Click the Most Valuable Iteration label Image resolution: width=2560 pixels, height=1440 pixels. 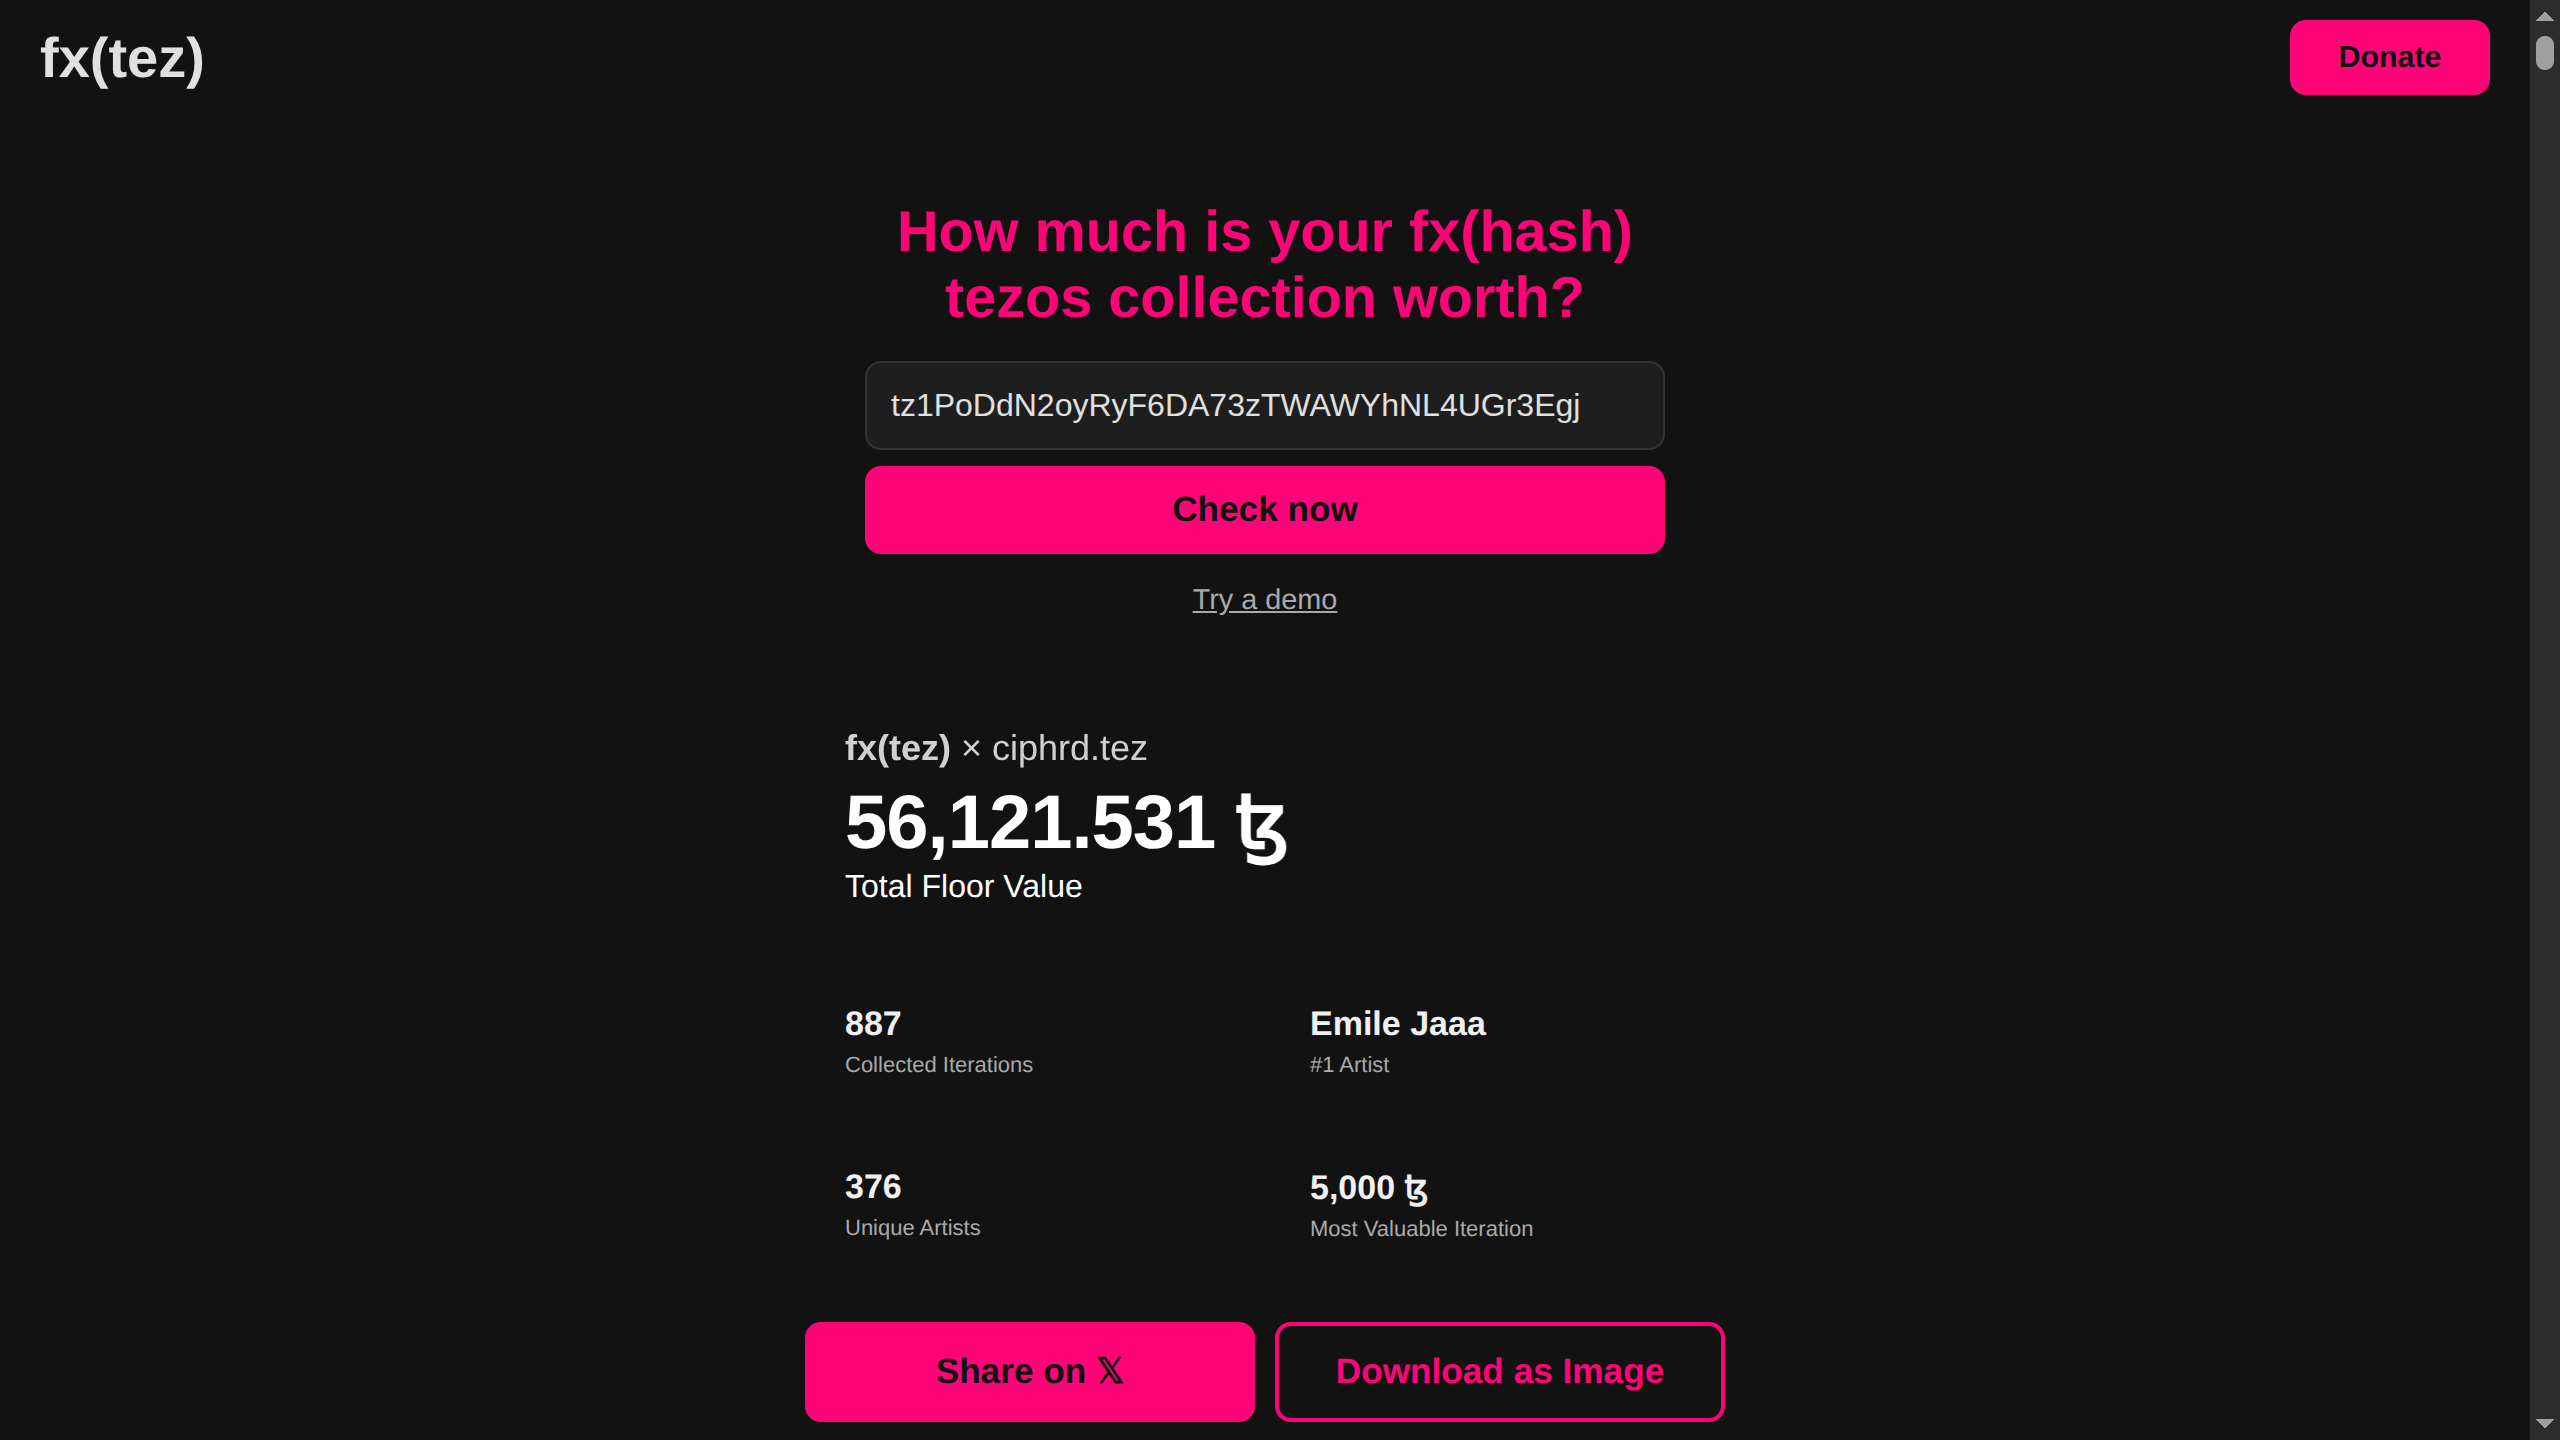pyautogui.click(x=1421, y=1229)
